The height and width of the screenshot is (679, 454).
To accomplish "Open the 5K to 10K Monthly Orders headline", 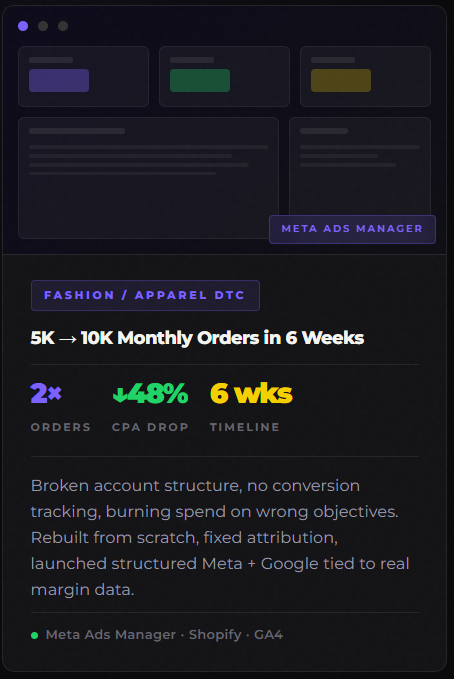I will tap(197, 338).
